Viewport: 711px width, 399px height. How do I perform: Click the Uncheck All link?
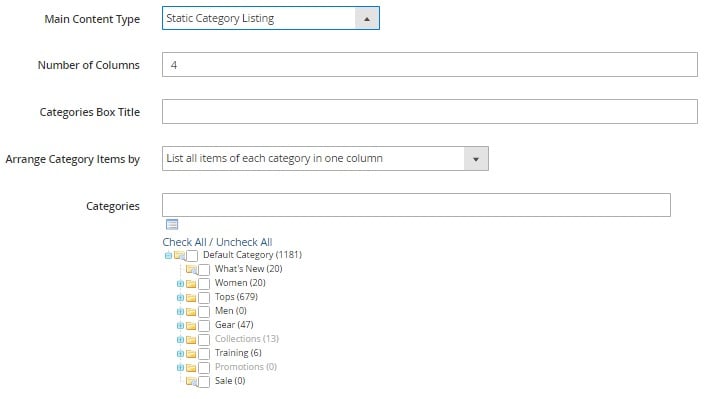coord(244,242)
